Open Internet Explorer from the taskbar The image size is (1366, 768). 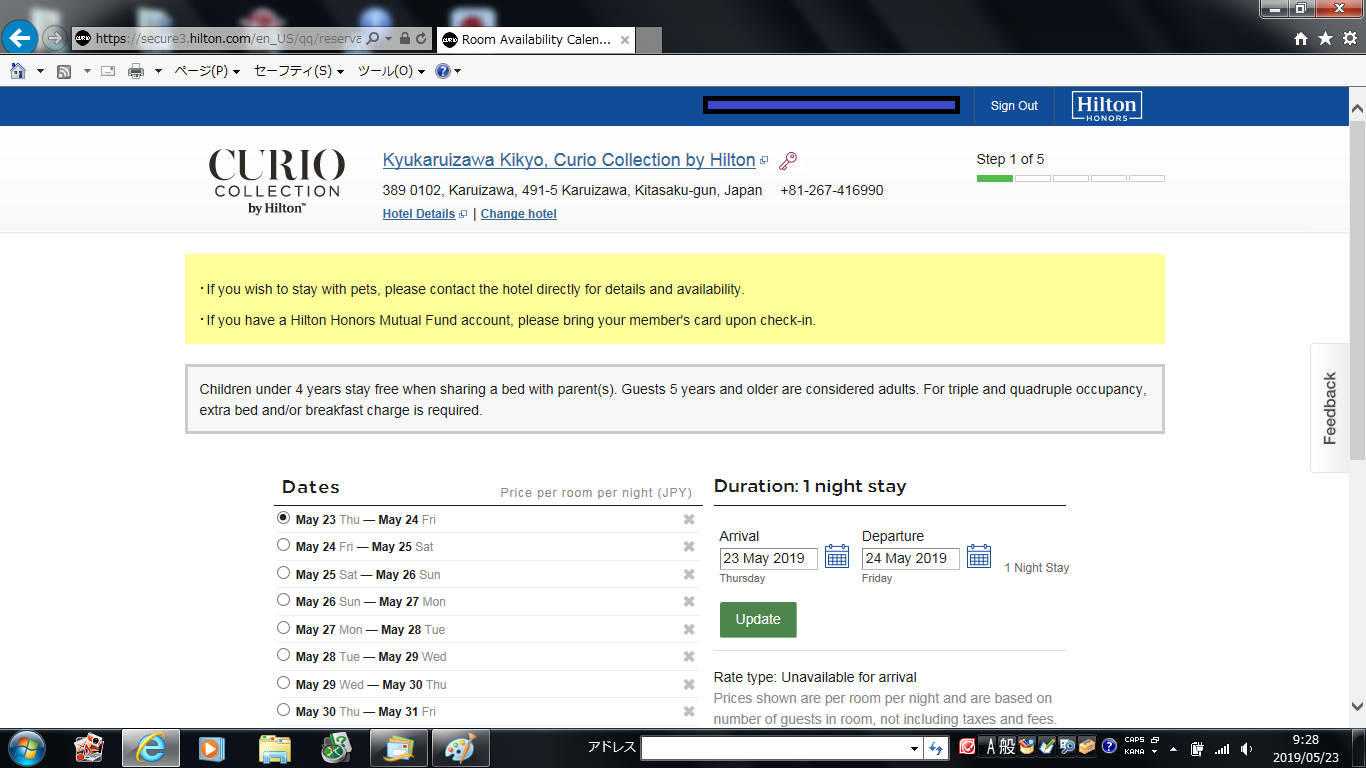(x=151, y=747)
